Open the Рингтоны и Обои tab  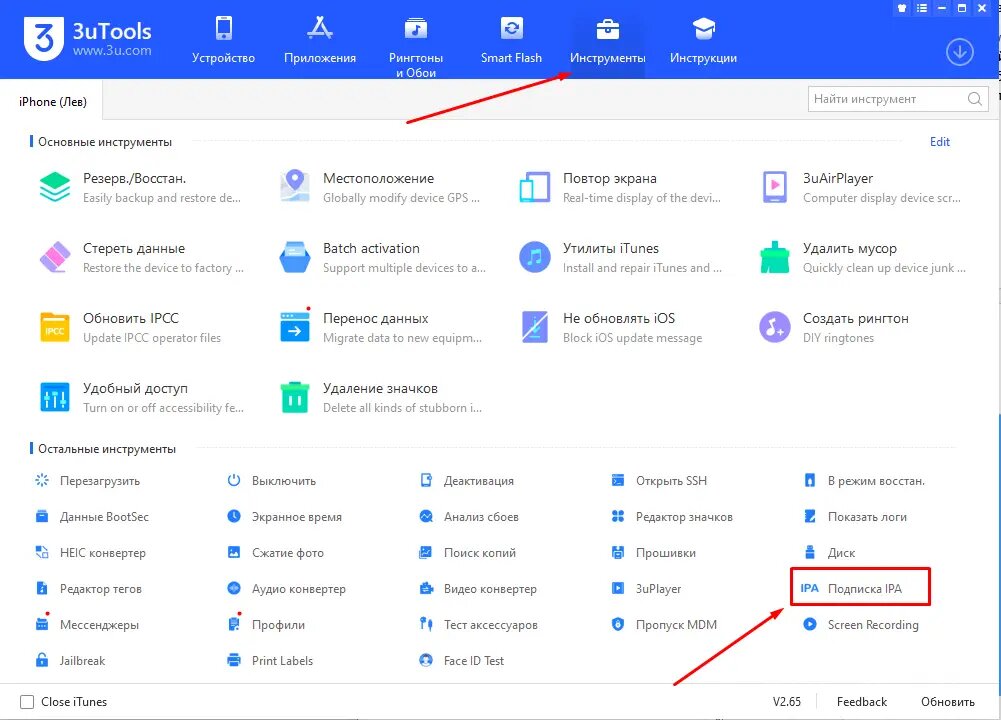click(416, 46)
